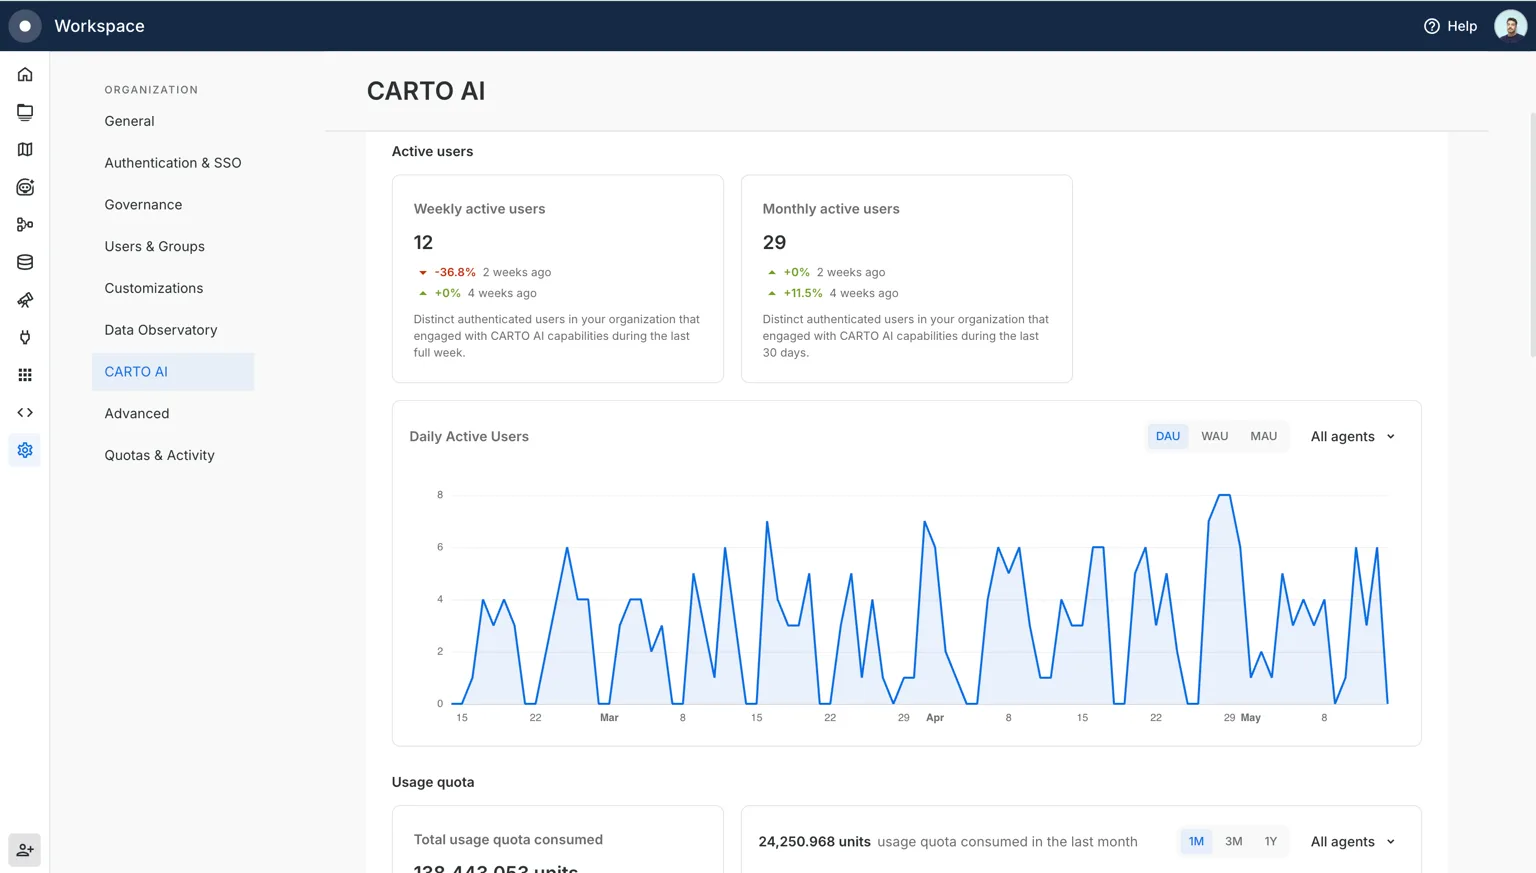Navigate to Users & Groups

154,246
